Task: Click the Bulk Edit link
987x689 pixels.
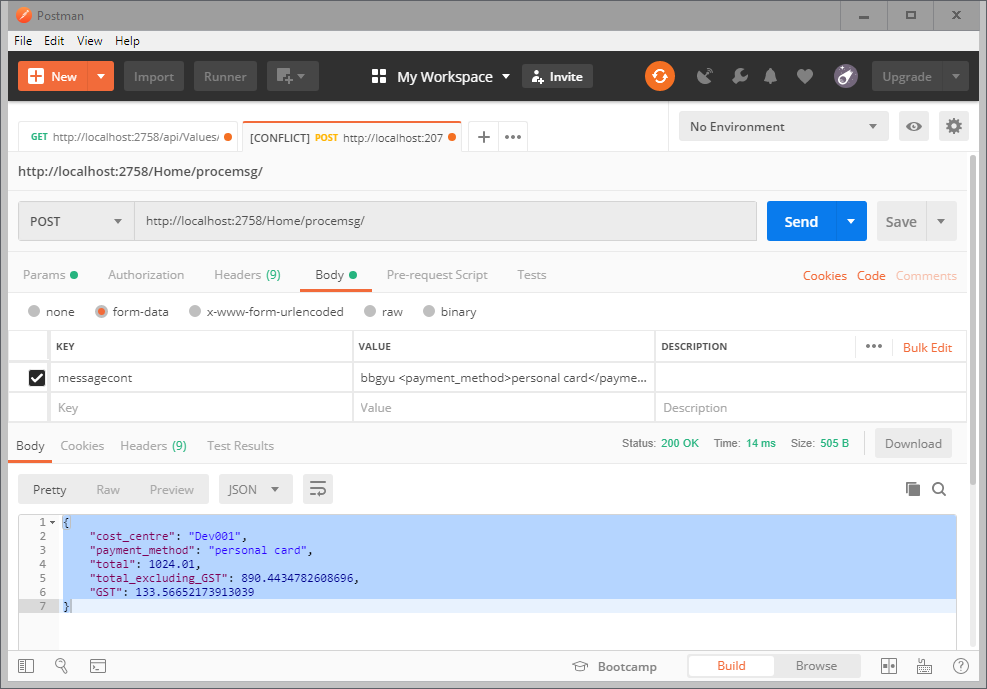Action: [927, 347]
